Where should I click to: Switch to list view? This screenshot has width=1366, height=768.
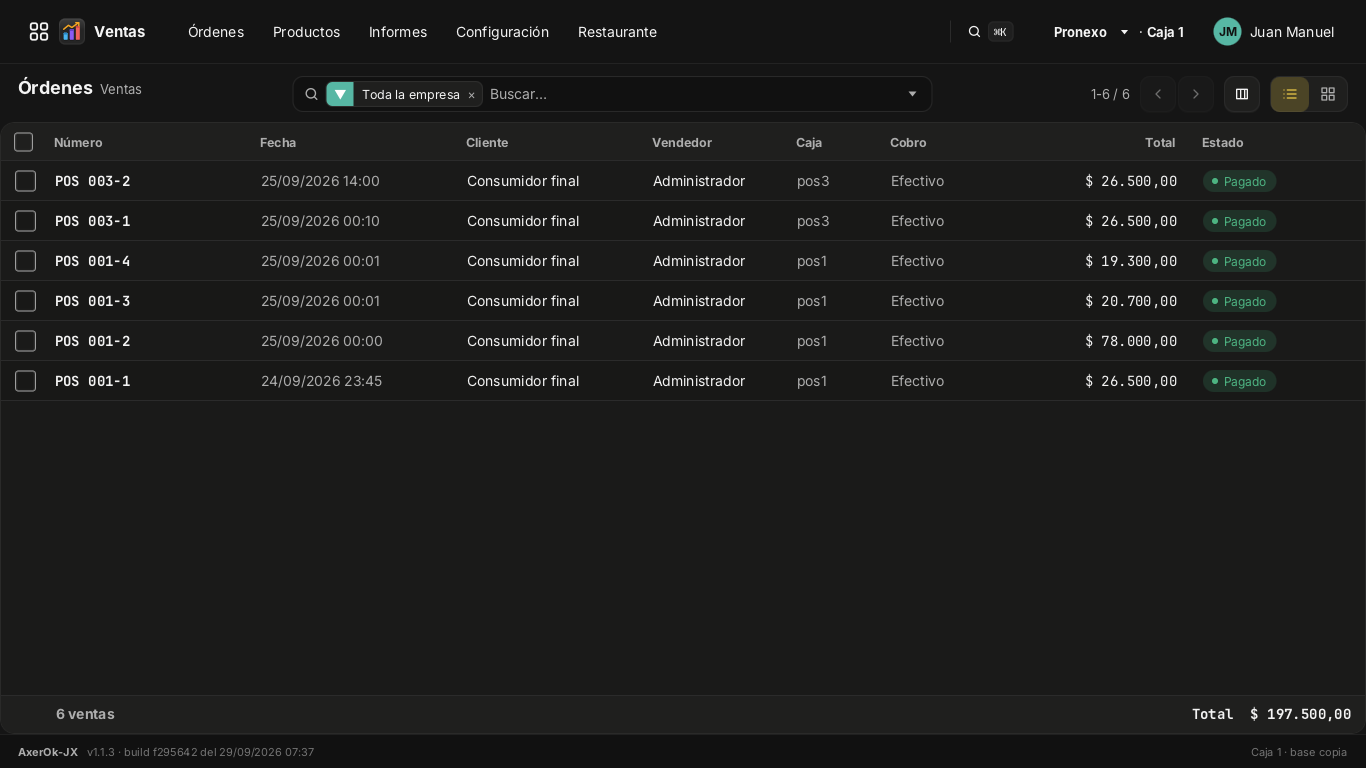1290,94
